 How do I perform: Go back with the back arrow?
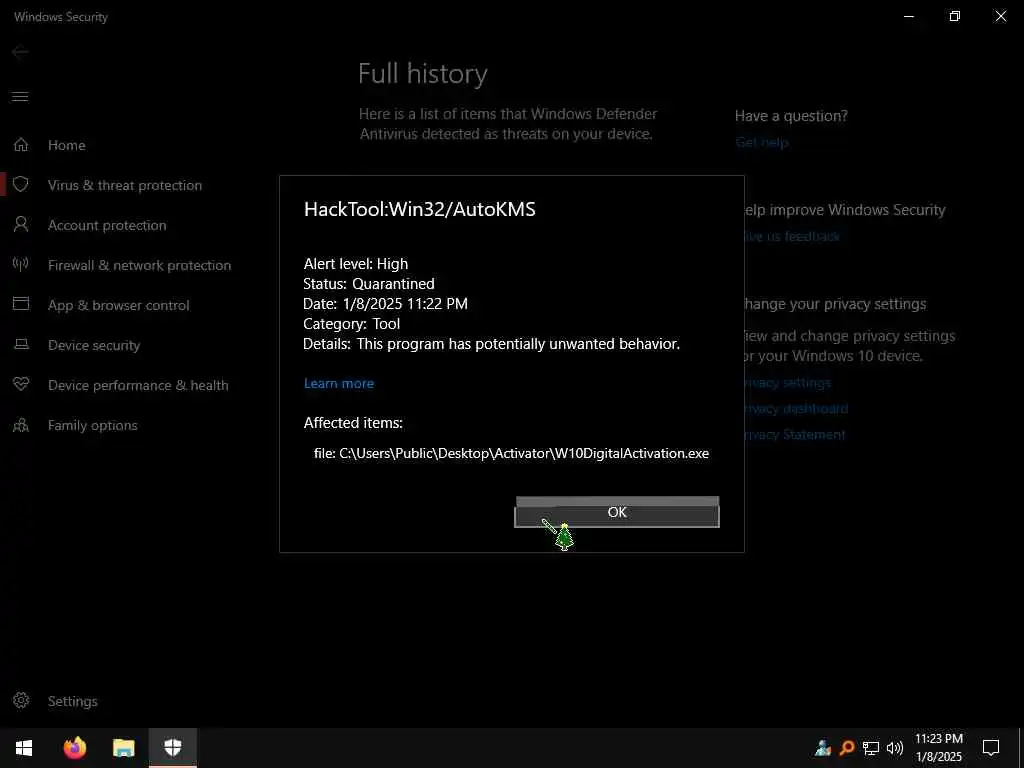pos(20,52)
